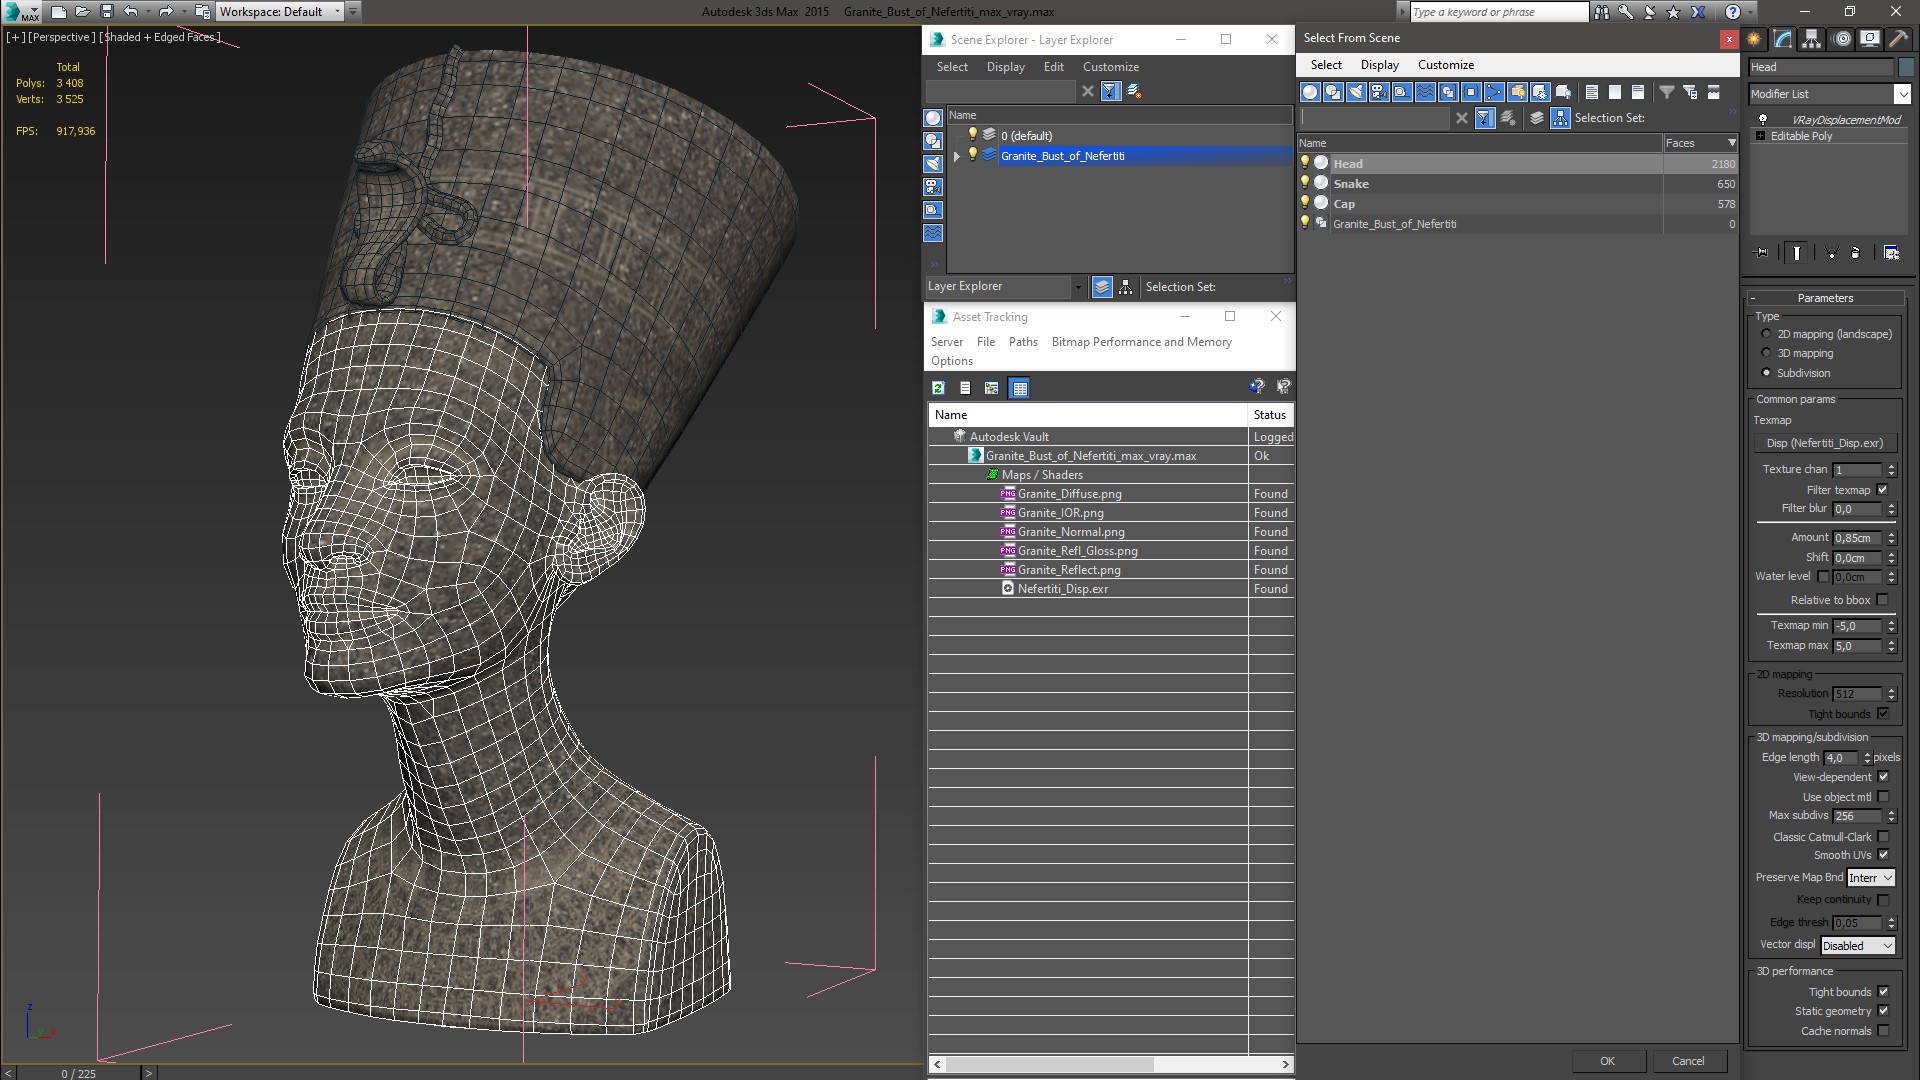
Task: Toggle Display Cameras filter in Select From Scene
Action: [x=1379, y=92]
